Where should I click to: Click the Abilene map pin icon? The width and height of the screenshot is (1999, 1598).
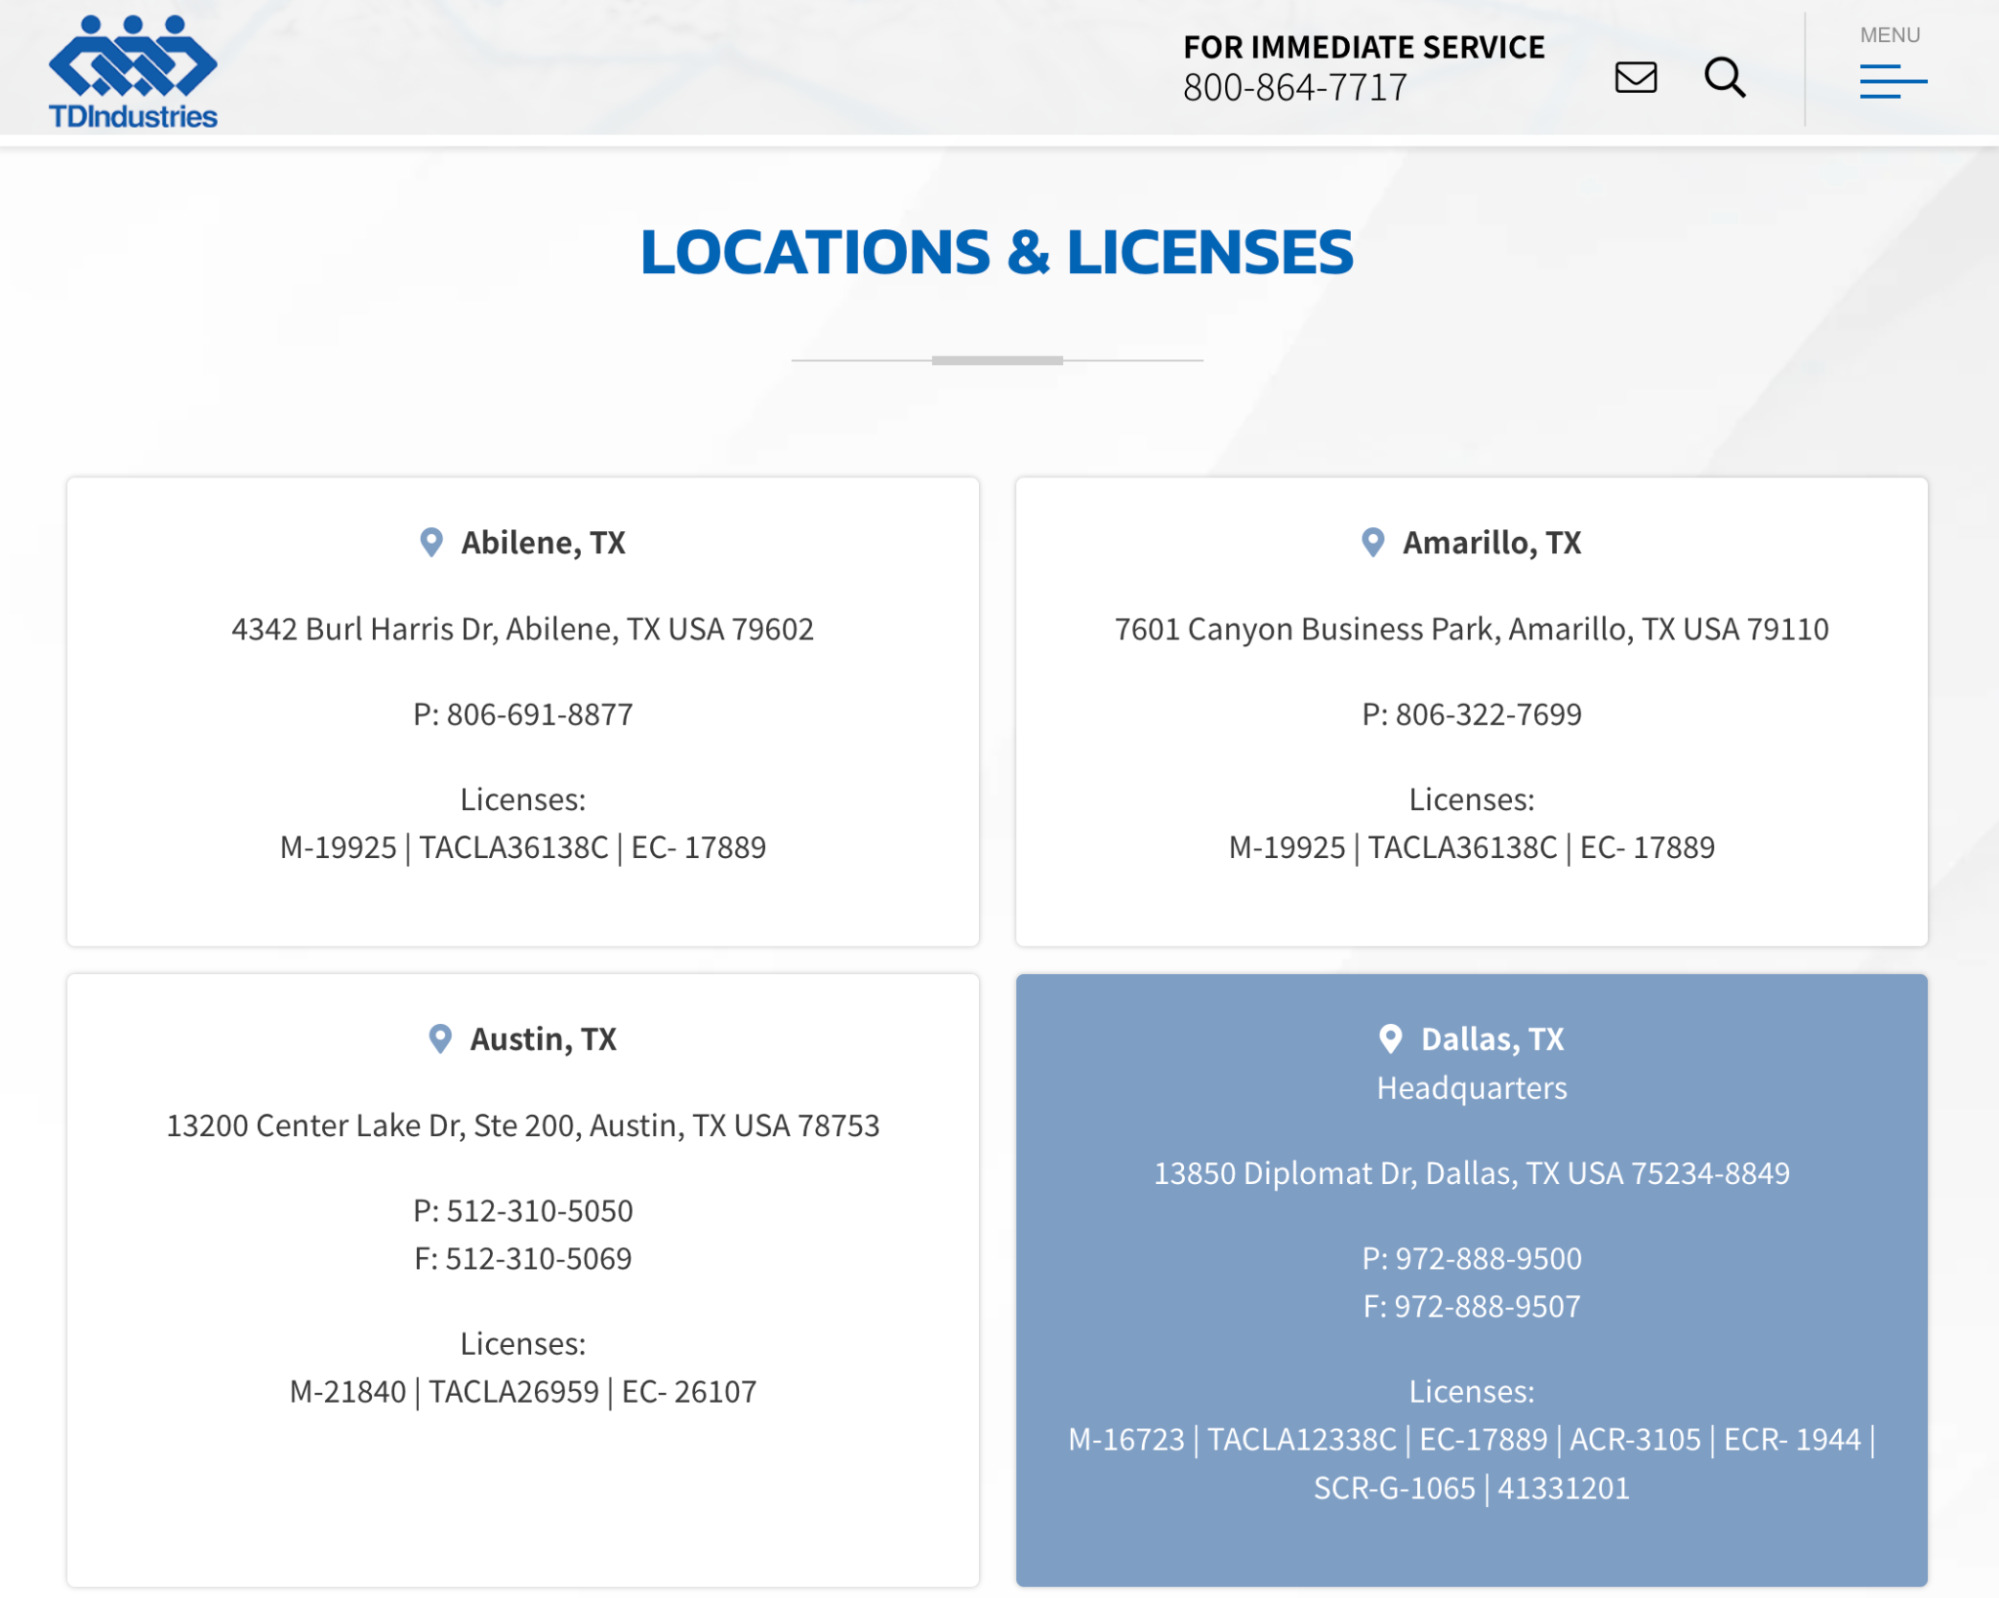coord(431,542)
